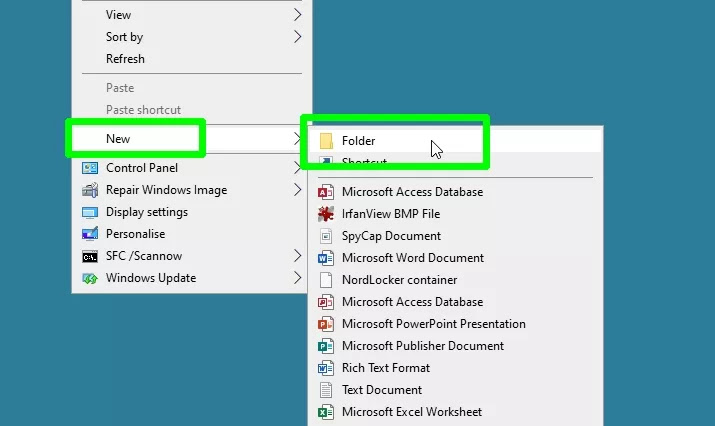Create a Microsoft Publisher Document
Viewport: 715px width, 426px height.
[455, 346]
